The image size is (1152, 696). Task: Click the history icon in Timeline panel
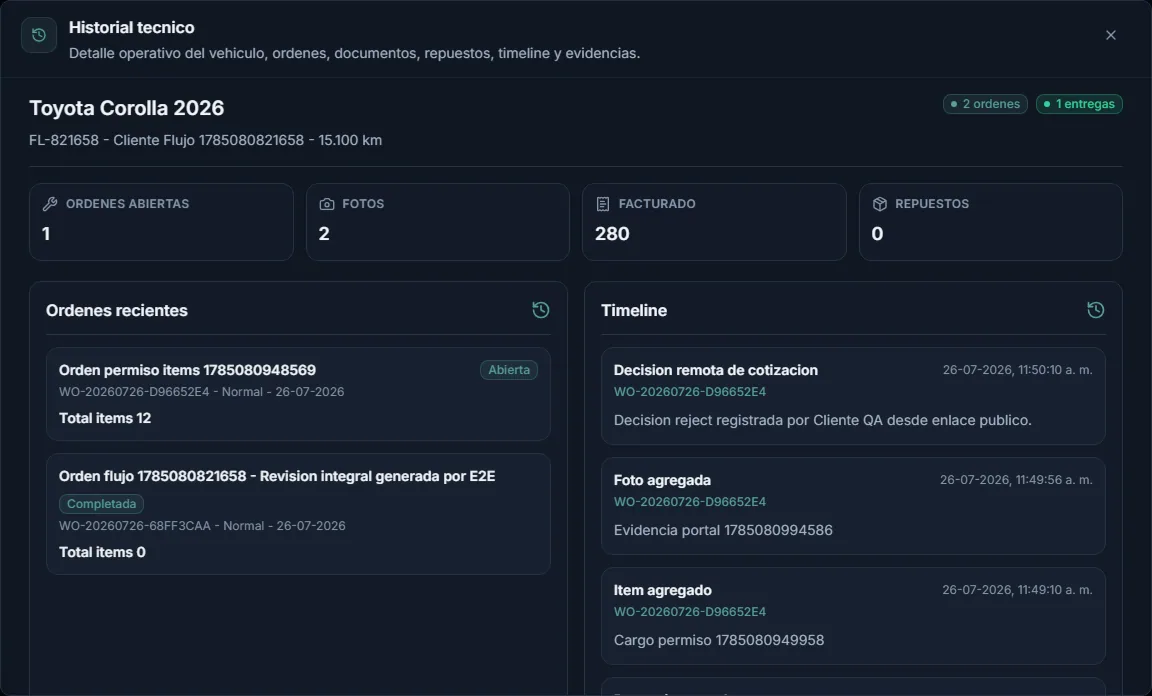[x=1095, y=310]
